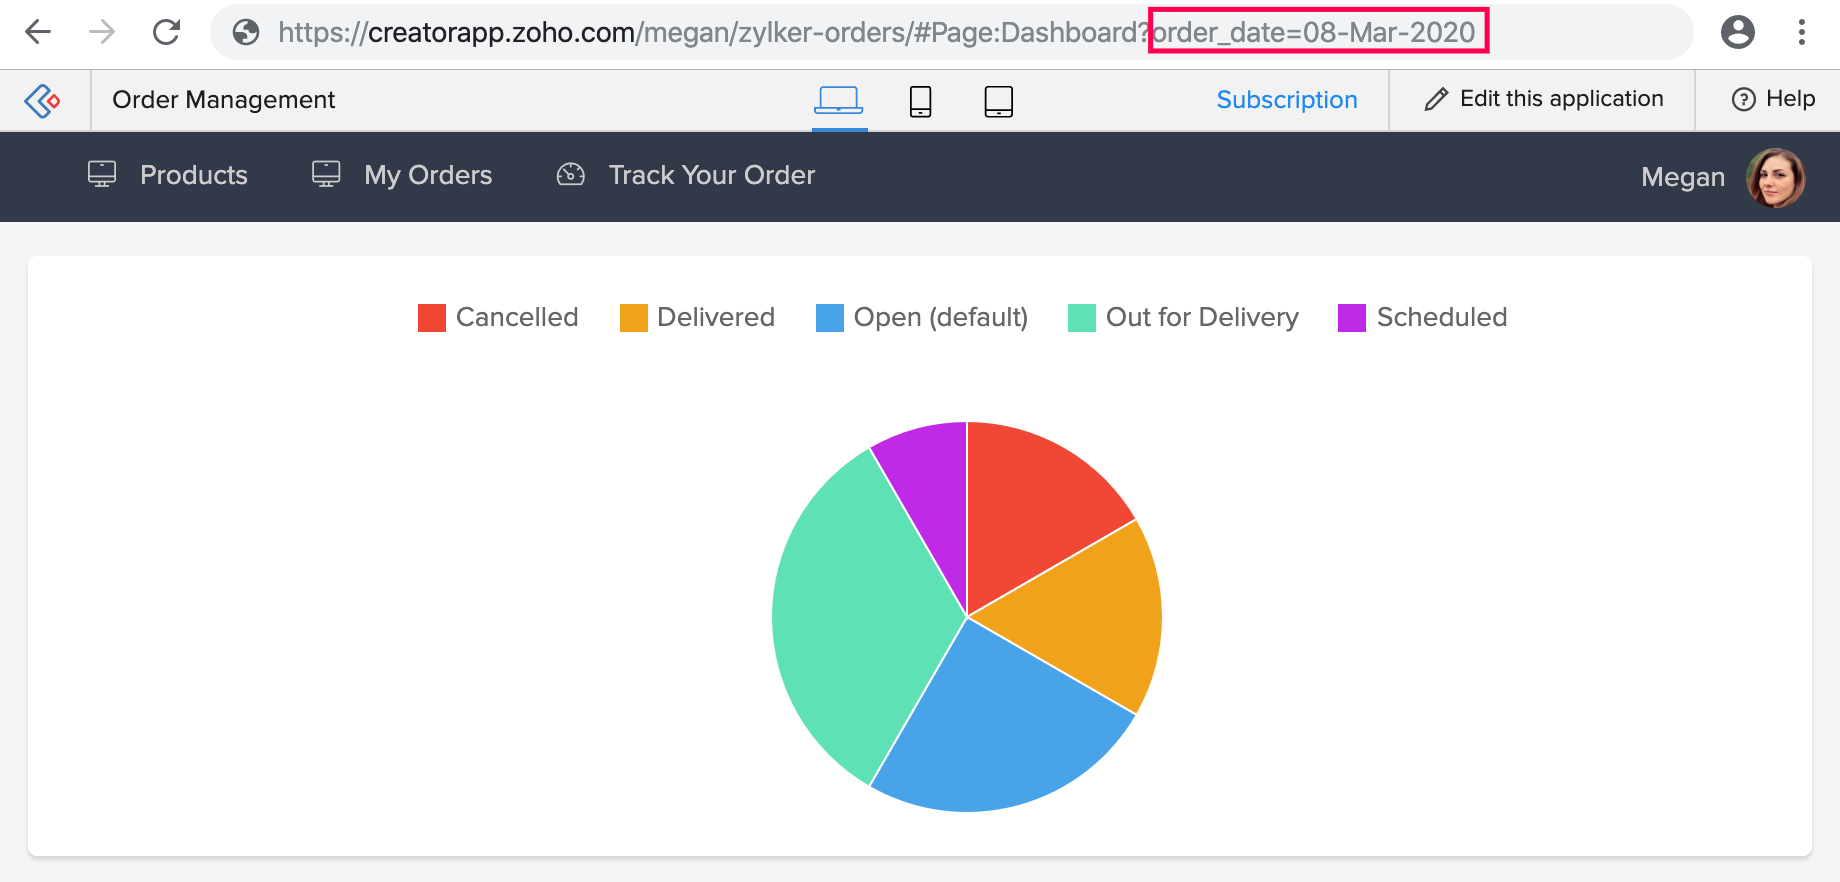This screenshot has width=1840, height=882.
Task: Click the Help button label
Action: [1791, 99]
